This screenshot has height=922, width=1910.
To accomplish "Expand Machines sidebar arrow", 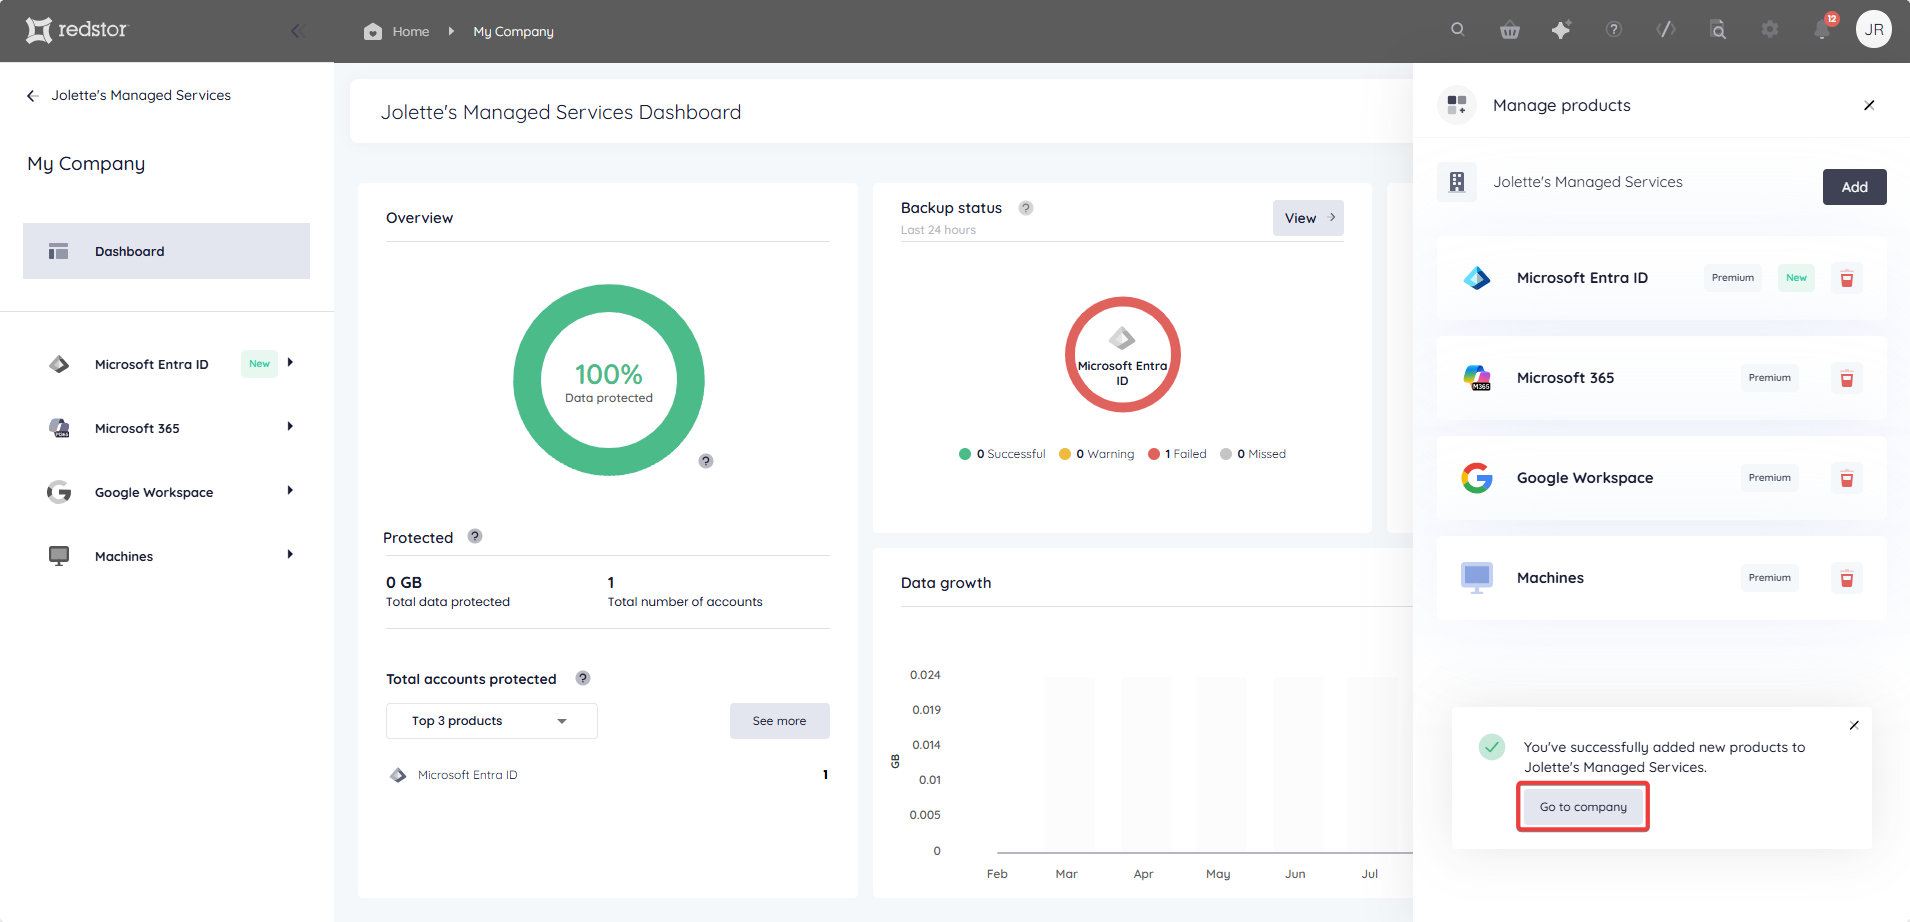I will [x=290, y=555].
